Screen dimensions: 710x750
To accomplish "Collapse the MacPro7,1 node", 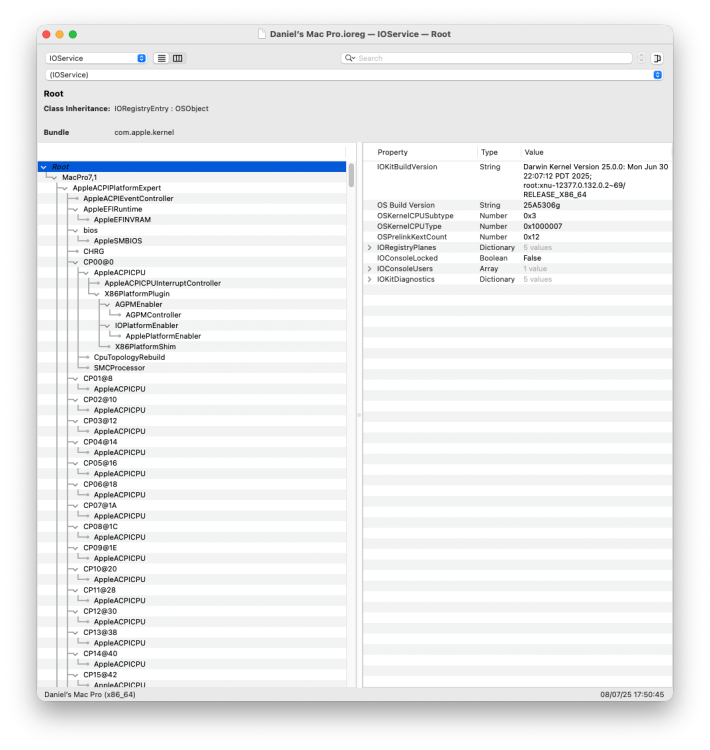I will click(x=54, y=177).
